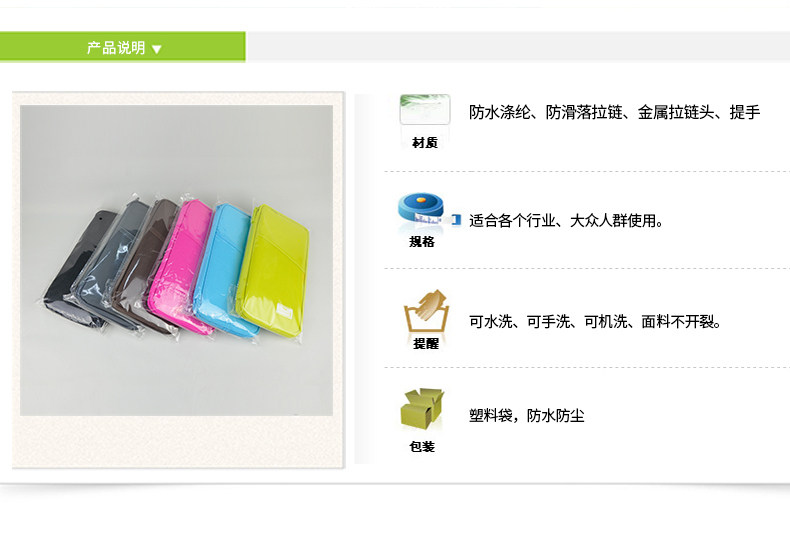Click the gray bar beside 产品说明 tab
The width and height of the screenshot is (790, 539).
point(518,47)
